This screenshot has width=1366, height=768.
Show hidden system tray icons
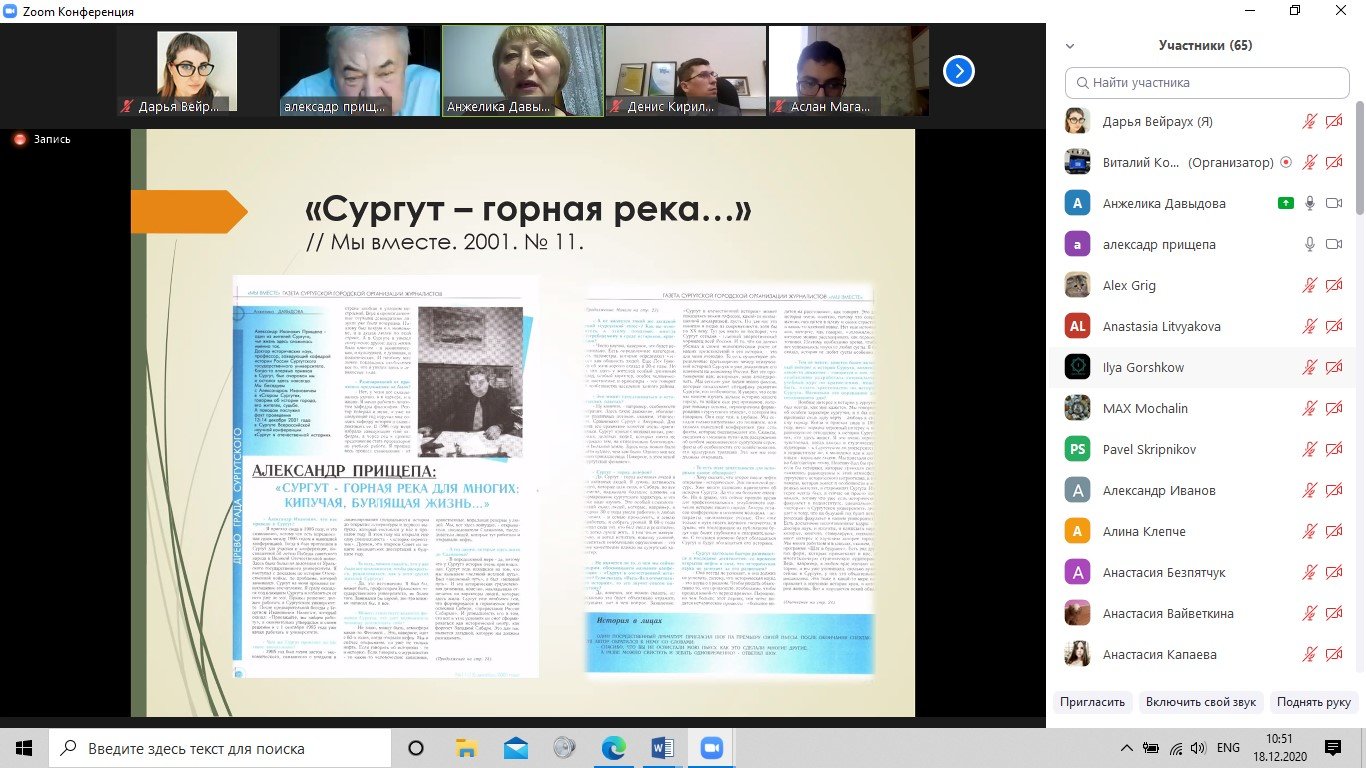(x=1126, y=748)
